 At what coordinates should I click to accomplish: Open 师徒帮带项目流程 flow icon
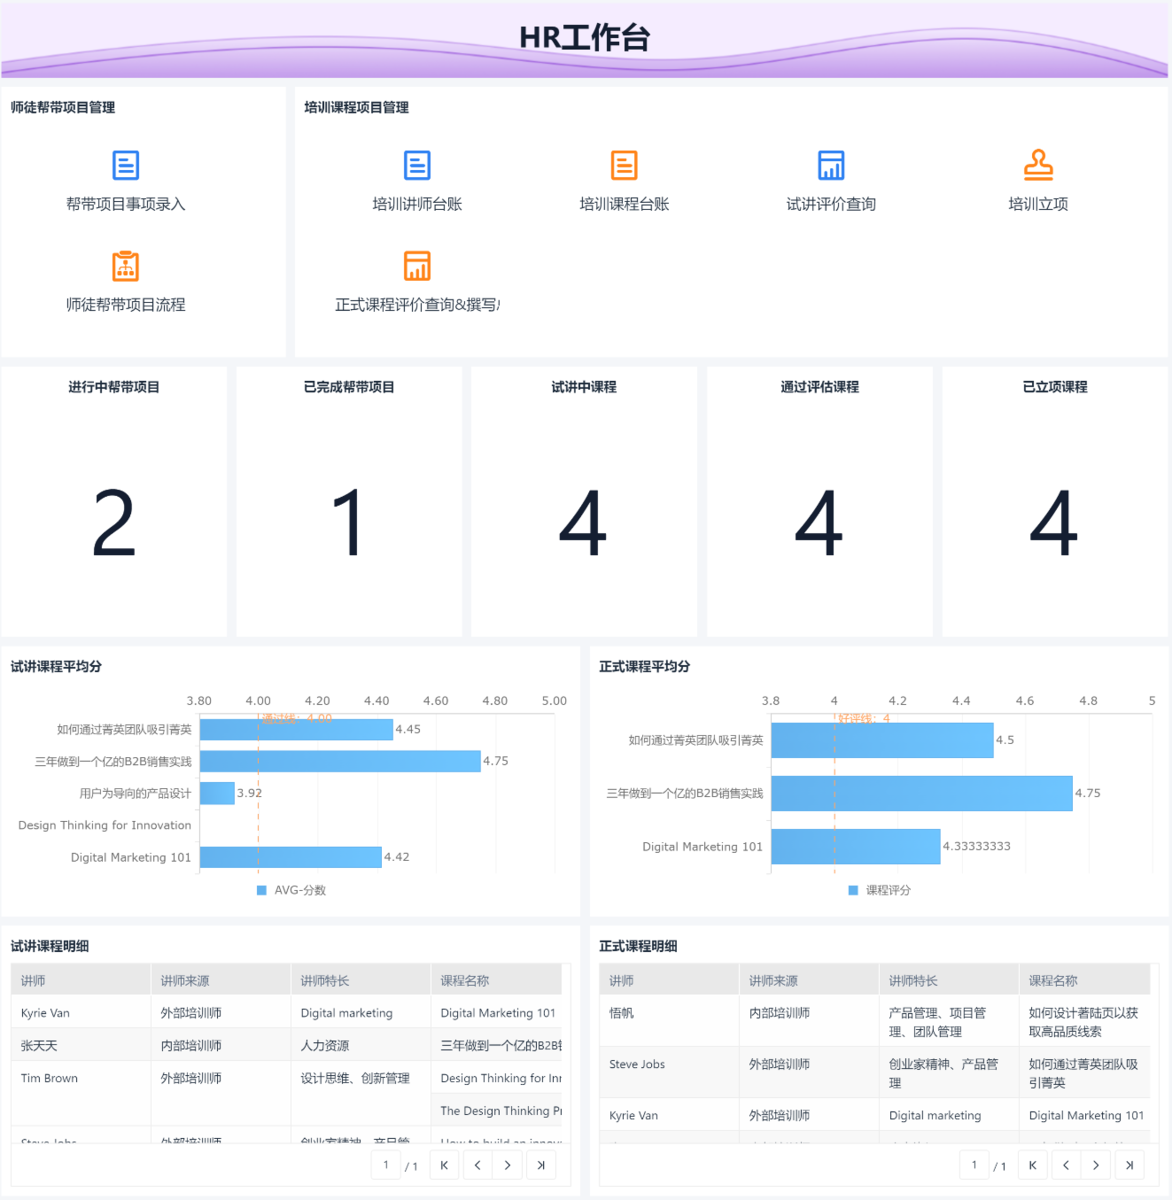(x=126, y=266)
